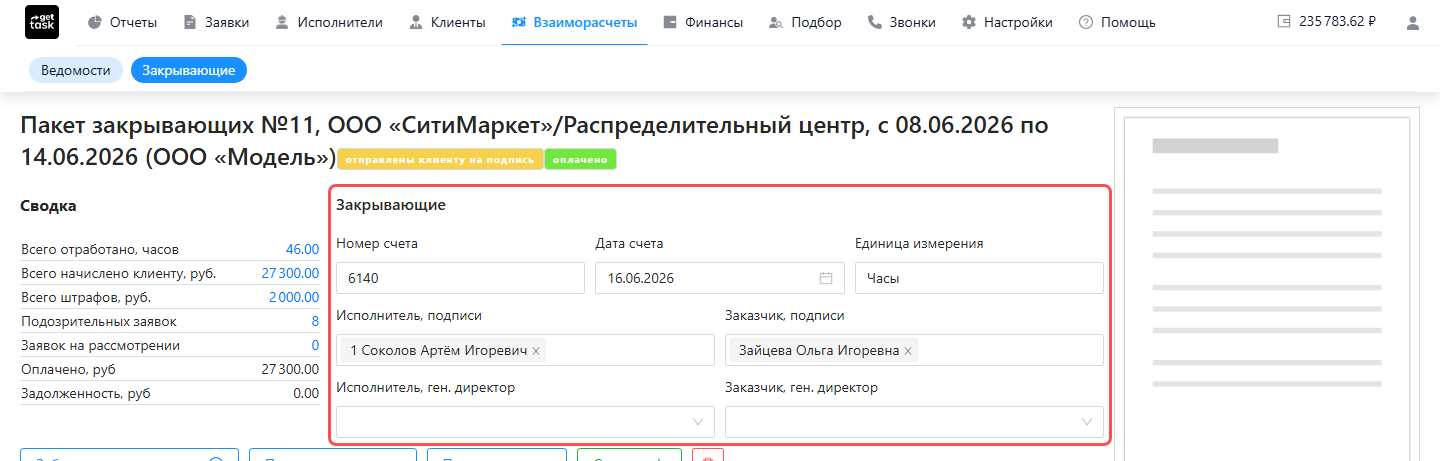Image resolution: width=1440 pixels, height=461 pixels.
Task: Click the Единица измерения field Часы
Action: (x=979, y=278)
